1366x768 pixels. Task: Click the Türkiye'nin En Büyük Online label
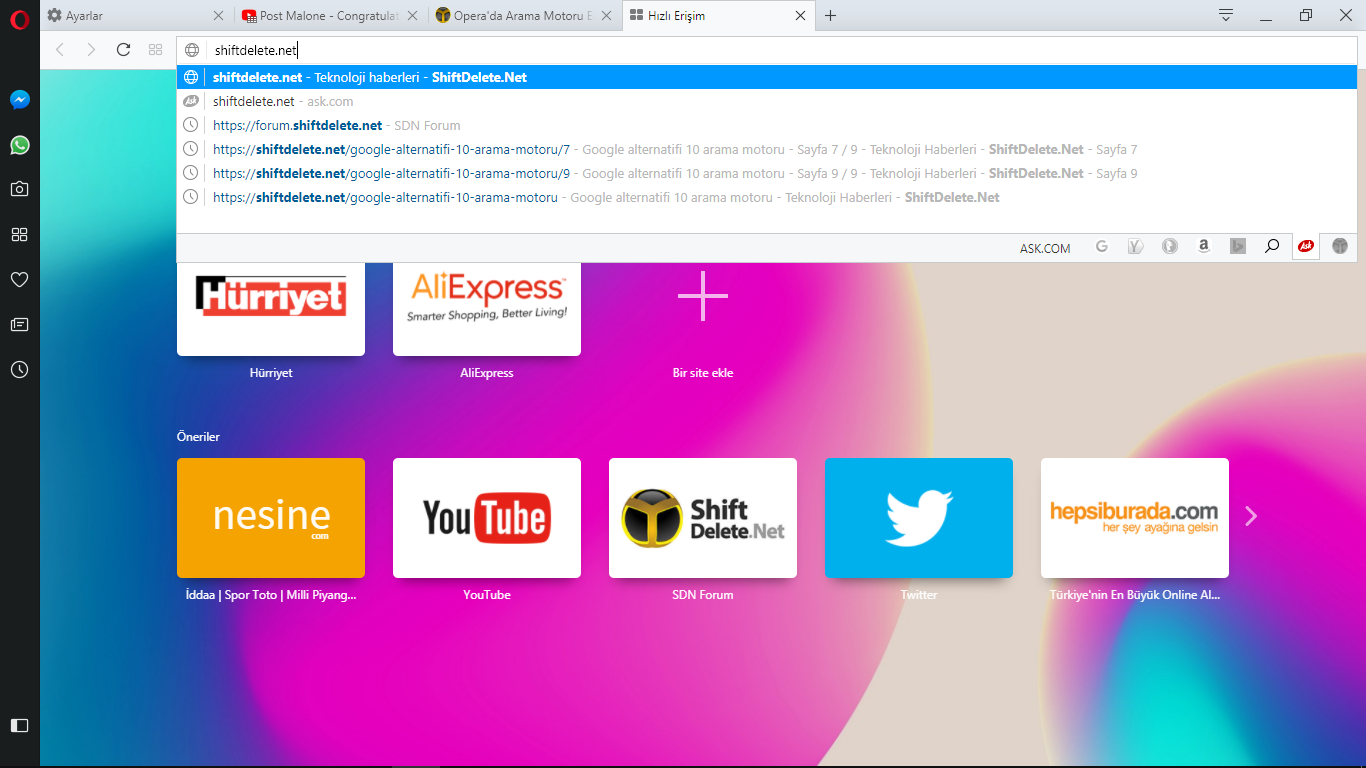tap(1135, 595)
